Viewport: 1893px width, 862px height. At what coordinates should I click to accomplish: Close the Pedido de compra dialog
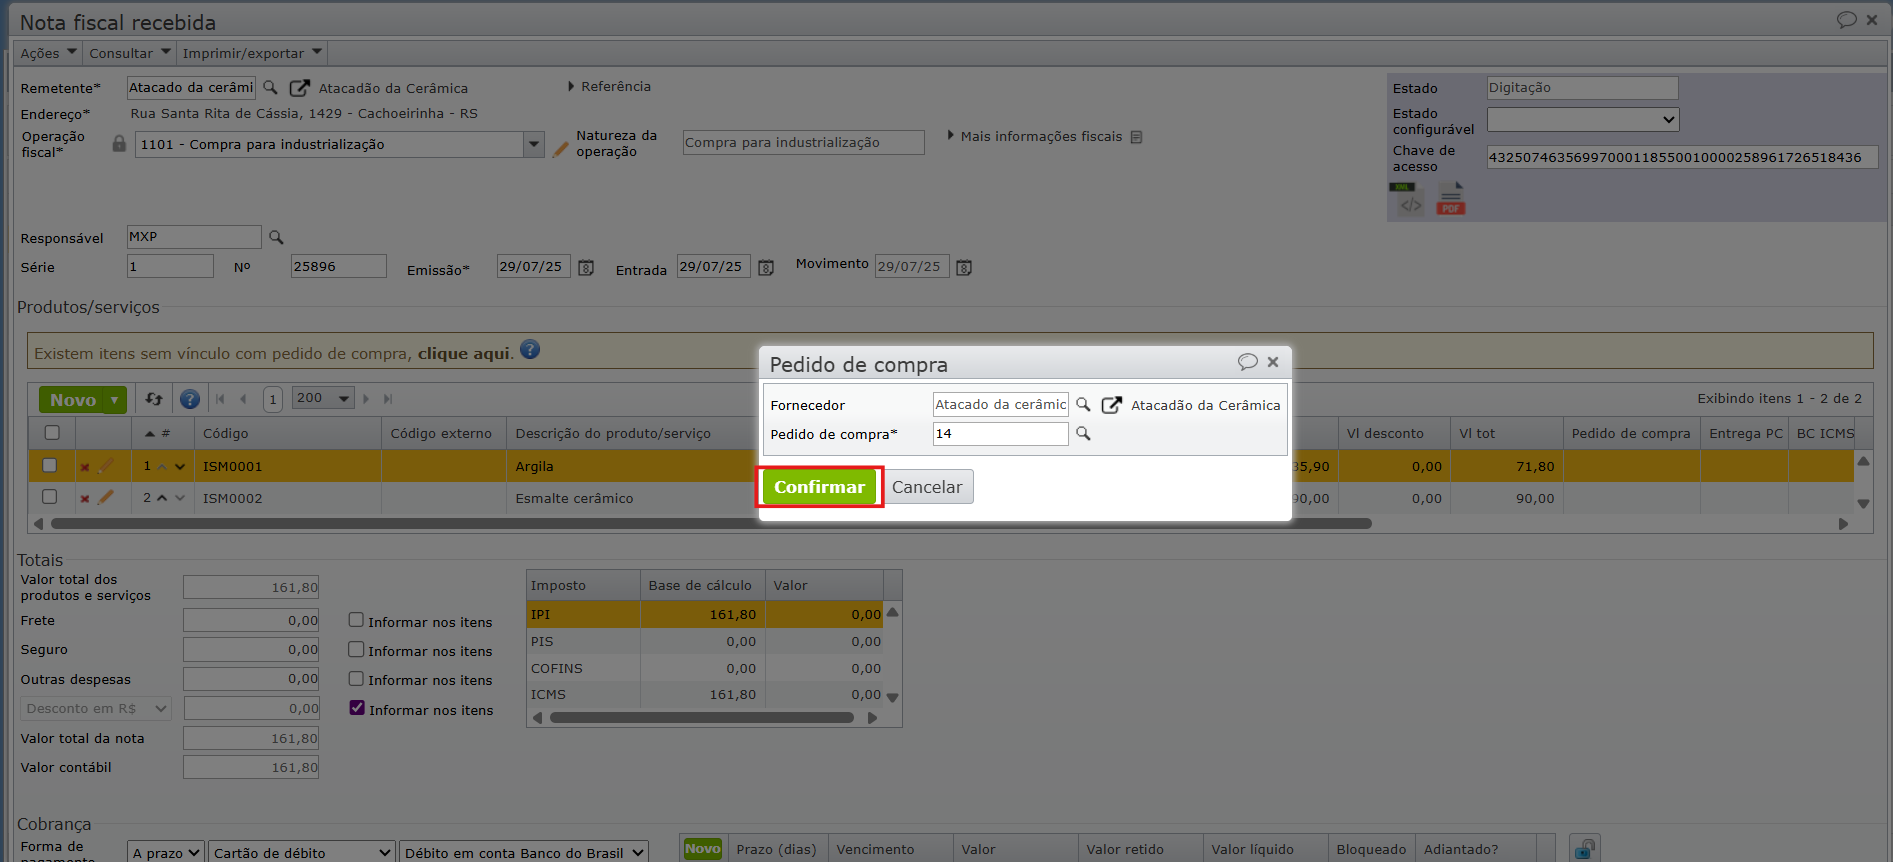pos(1273,362)
